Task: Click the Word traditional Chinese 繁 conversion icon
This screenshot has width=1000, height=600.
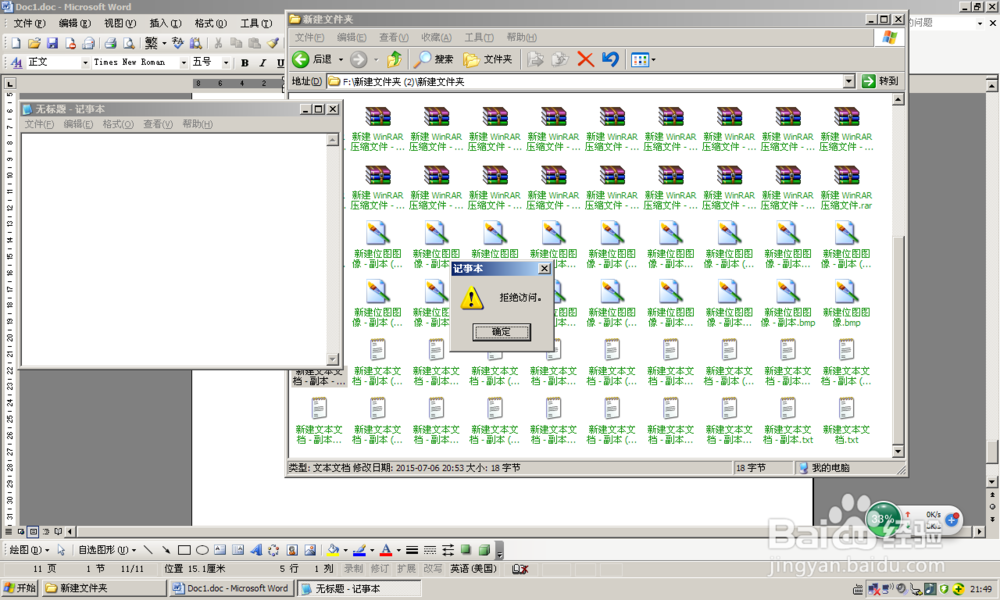Action: click(151, 43)
